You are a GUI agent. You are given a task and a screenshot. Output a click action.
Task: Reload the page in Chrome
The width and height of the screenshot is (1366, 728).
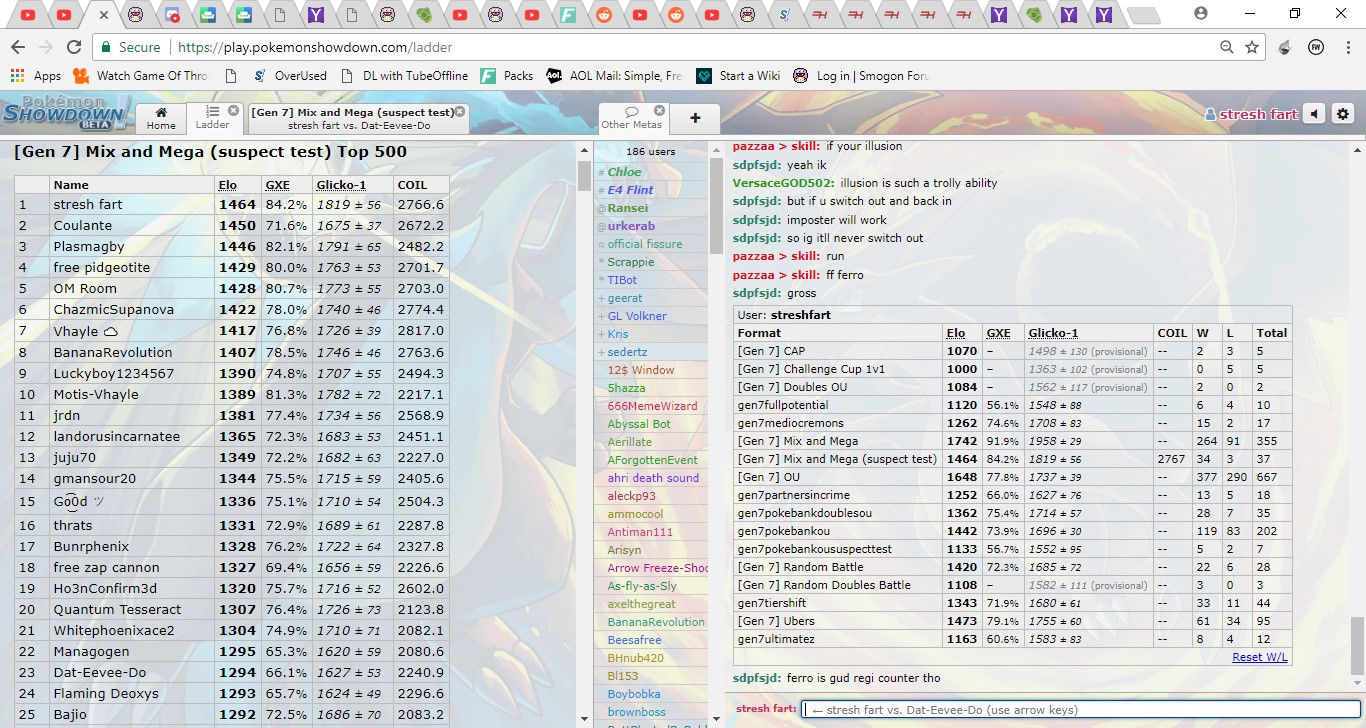73,47
